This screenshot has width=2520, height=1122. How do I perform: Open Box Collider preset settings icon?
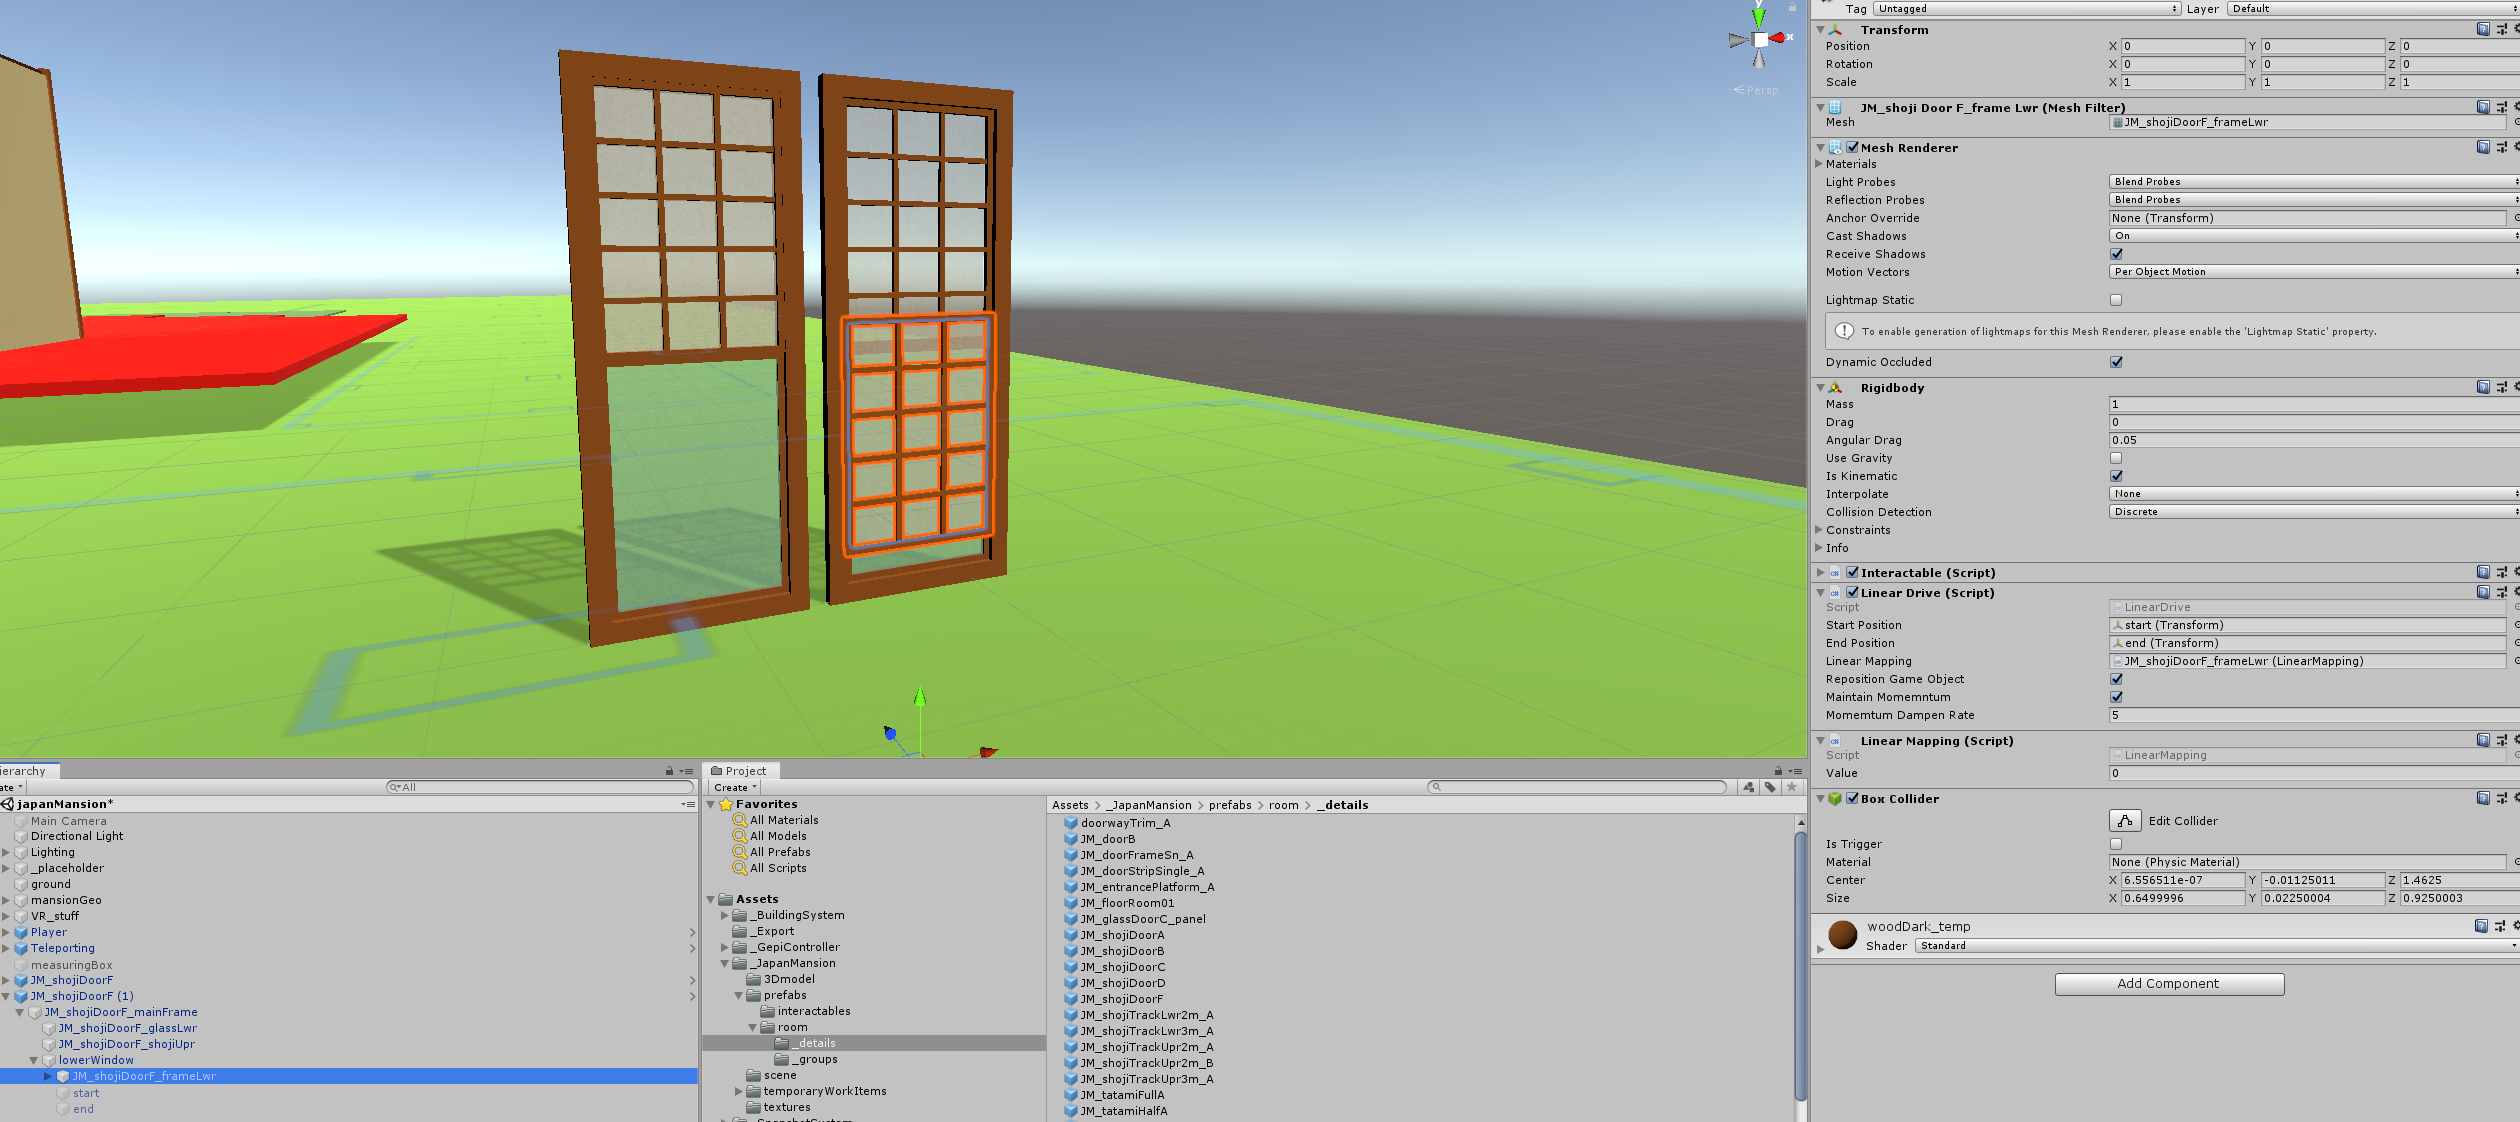click(x=2501, y=799)
